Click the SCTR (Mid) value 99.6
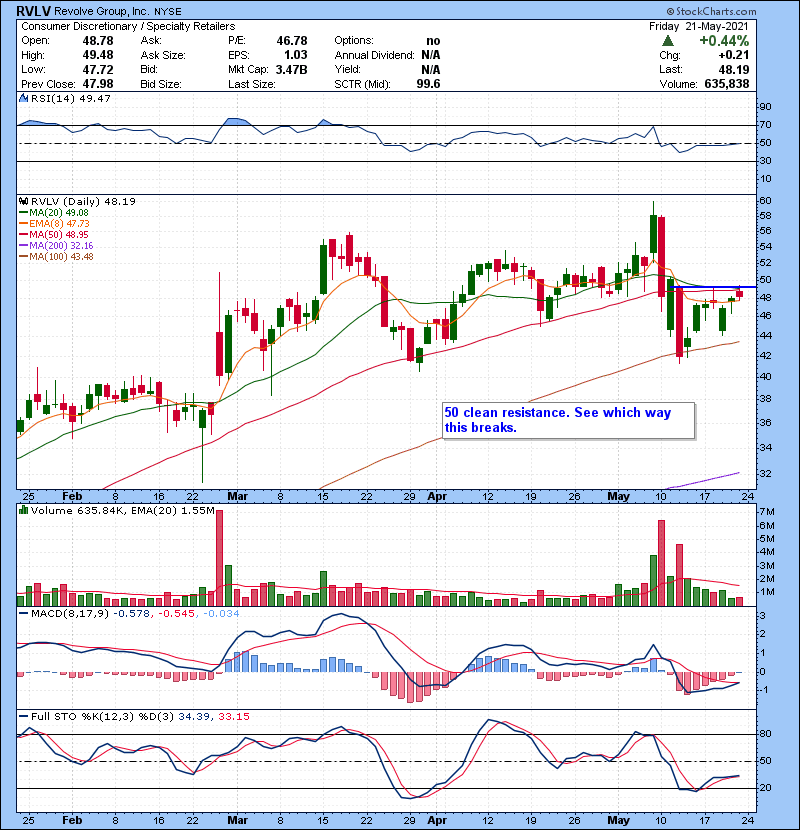 (428, 84)
